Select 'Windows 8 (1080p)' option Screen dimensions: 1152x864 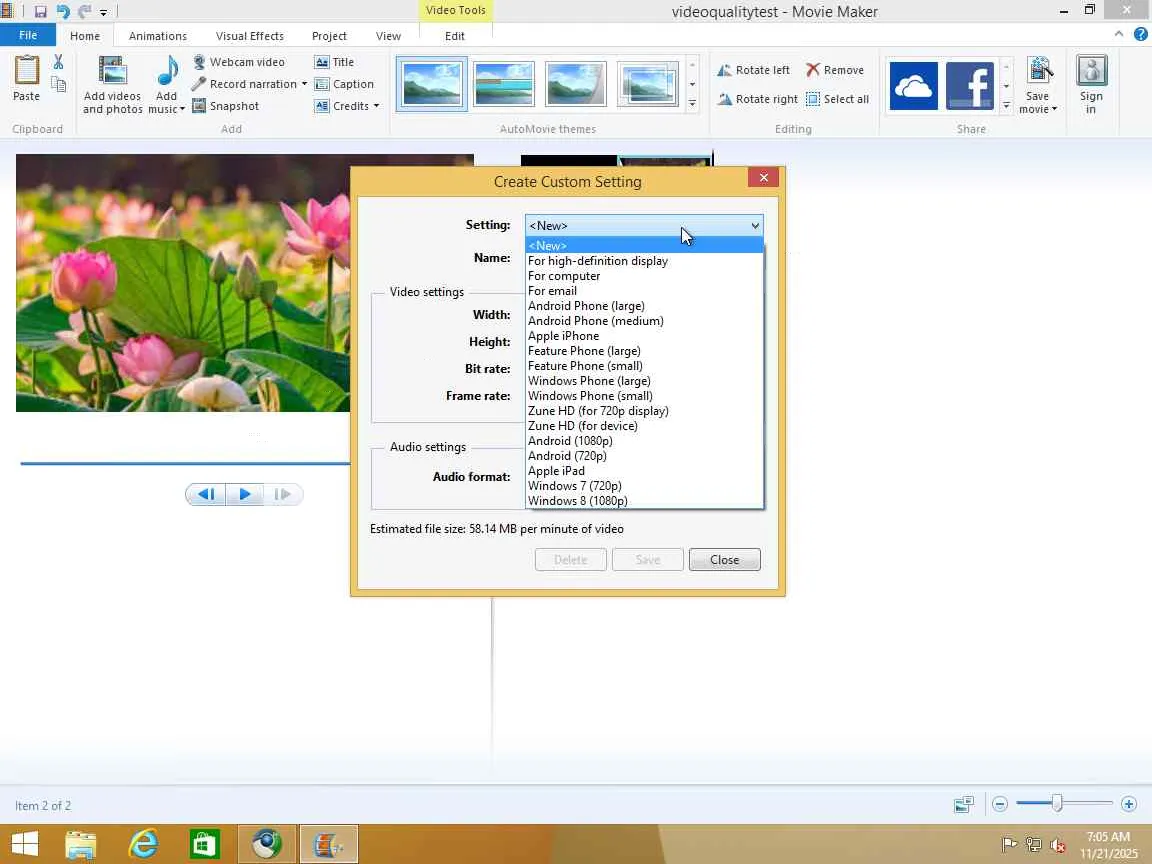(x=644, y=501)
